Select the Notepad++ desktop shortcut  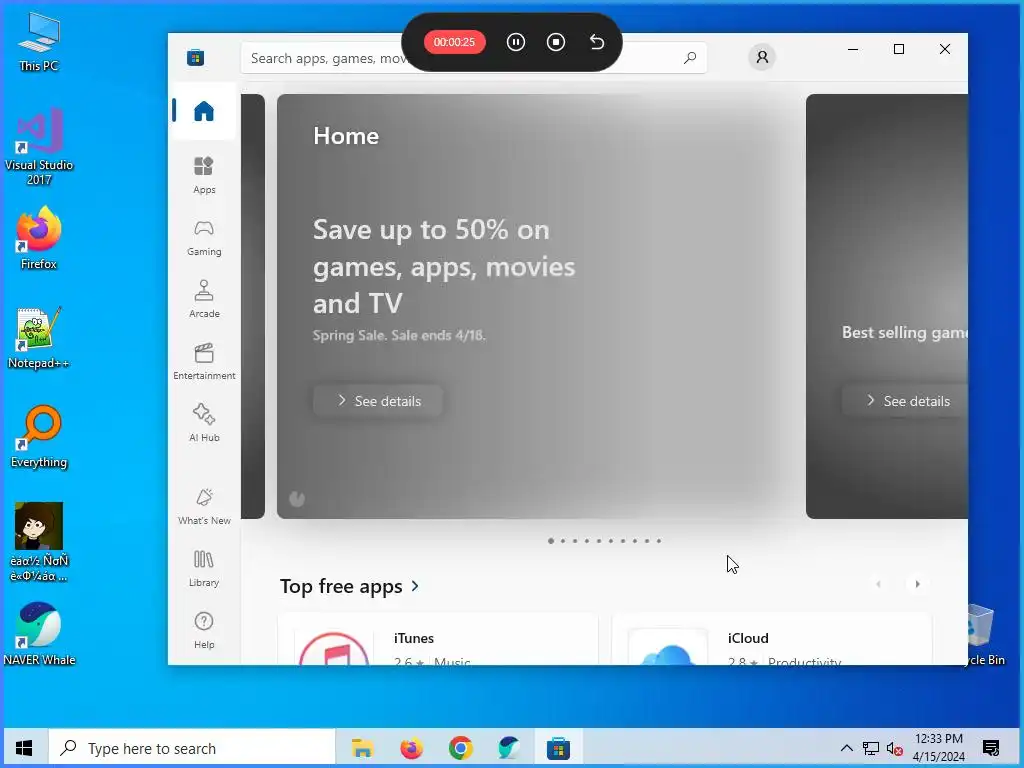39,338
